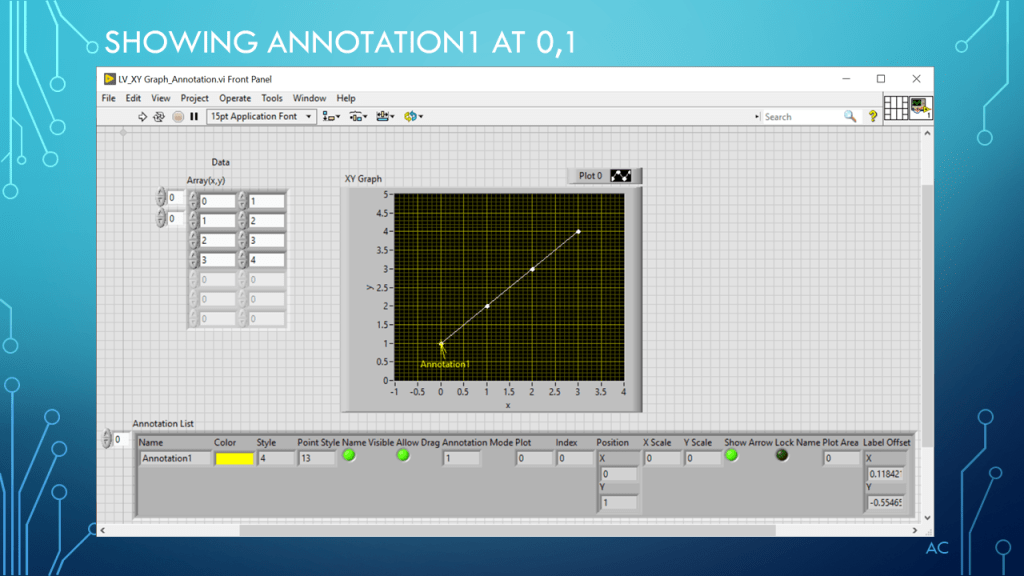Open the context help question mark

tap(872, 117)
